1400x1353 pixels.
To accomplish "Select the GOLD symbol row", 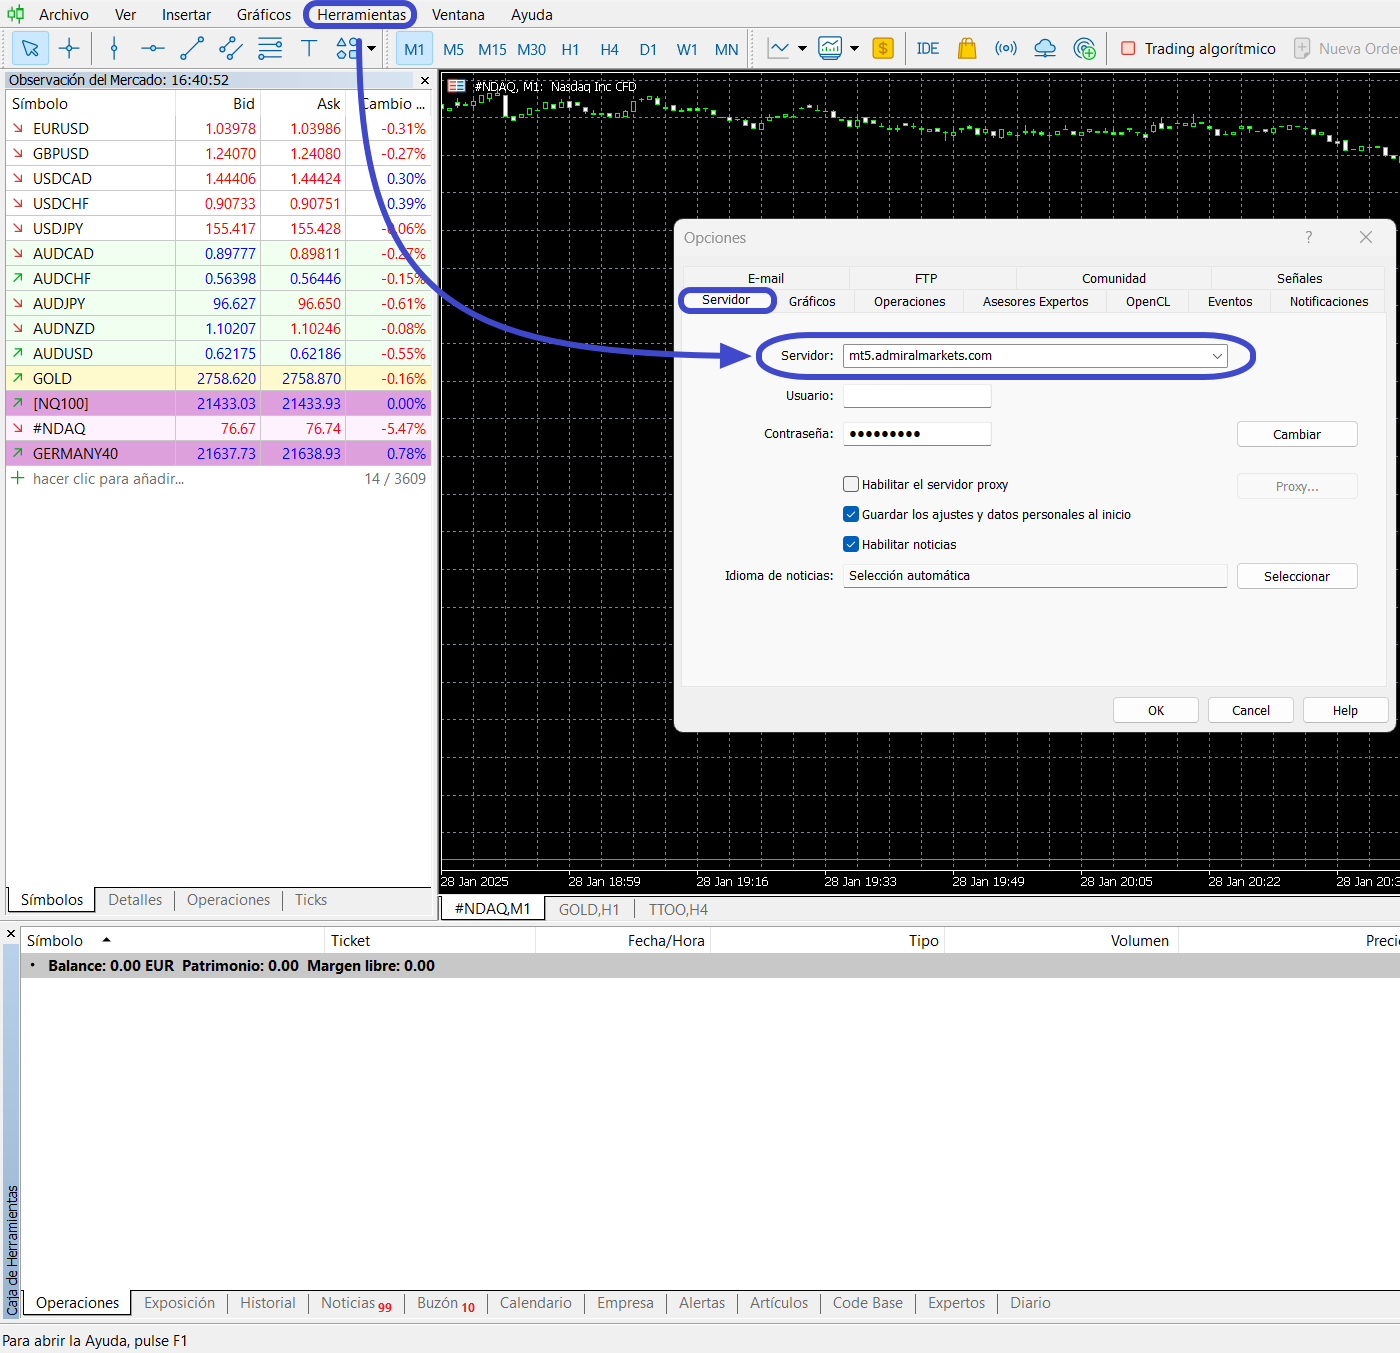I will tap(219, 378).
